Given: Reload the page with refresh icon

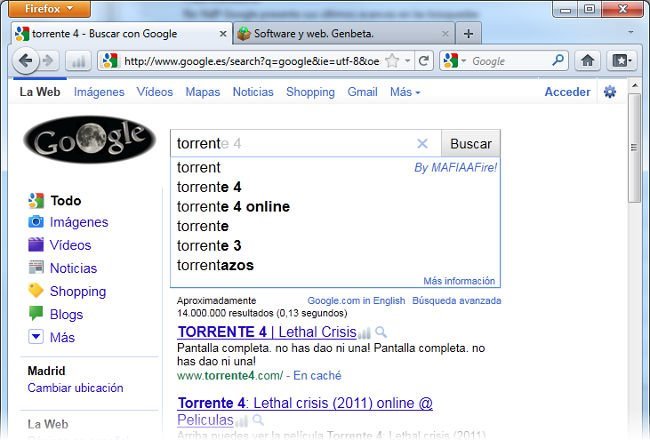Looking at the screenshot, I should coord(424,61).
